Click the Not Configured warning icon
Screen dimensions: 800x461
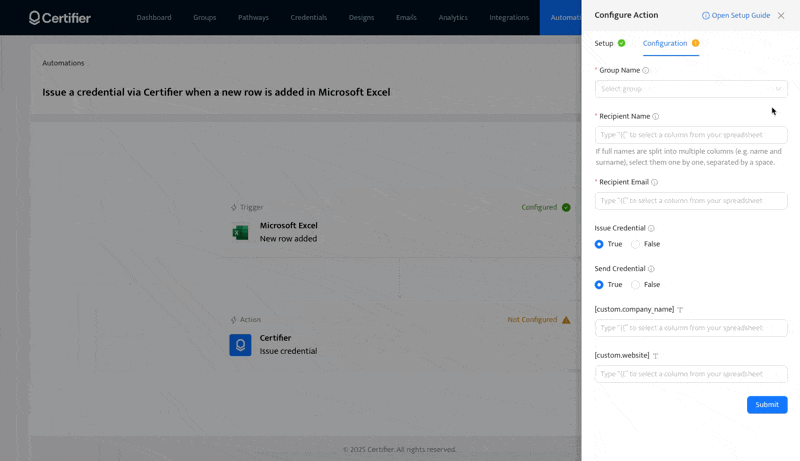pyautogui.click(x=566, y=320)
